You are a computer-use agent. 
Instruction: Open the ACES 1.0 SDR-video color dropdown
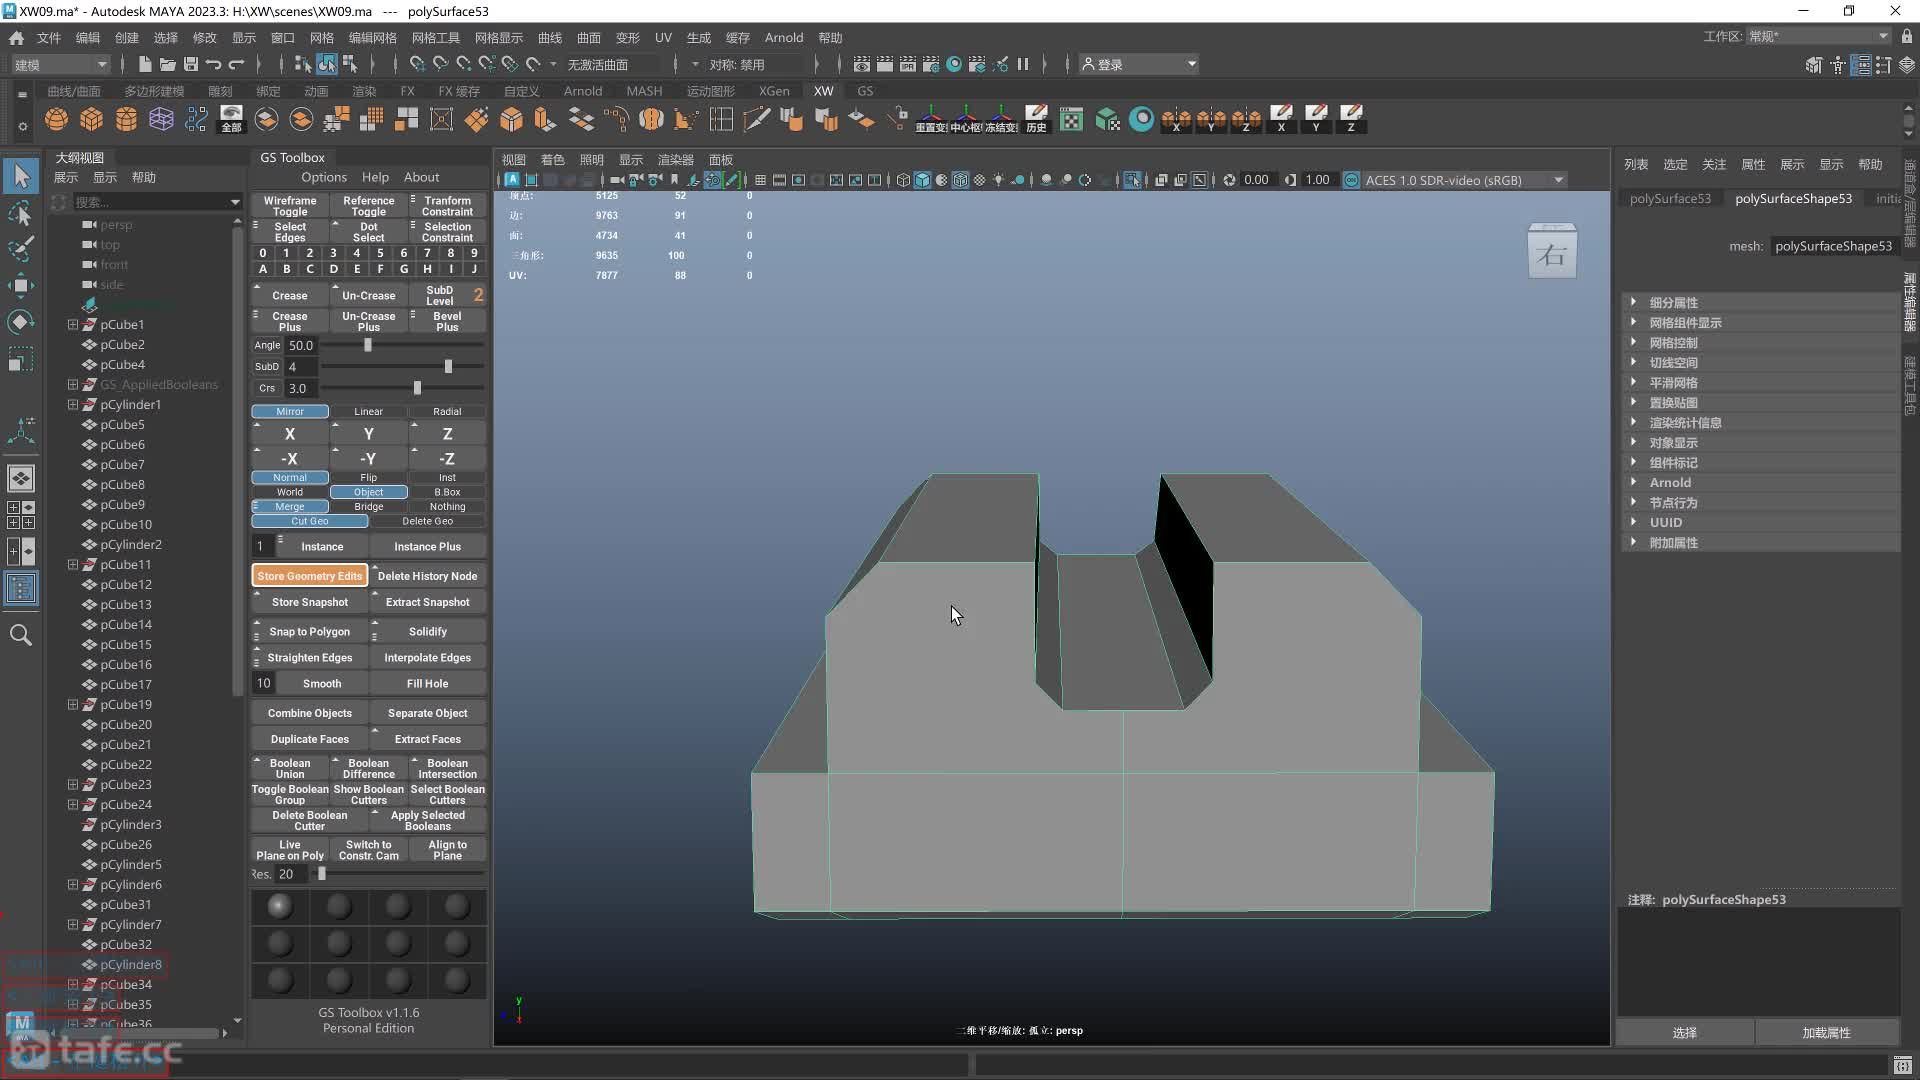pyautogui.click(x=1464, y=180)
